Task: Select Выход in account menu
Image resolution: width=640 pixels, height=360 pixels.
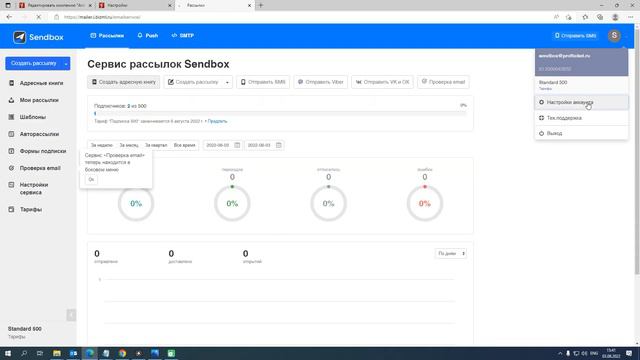Action: pos(581,133)
